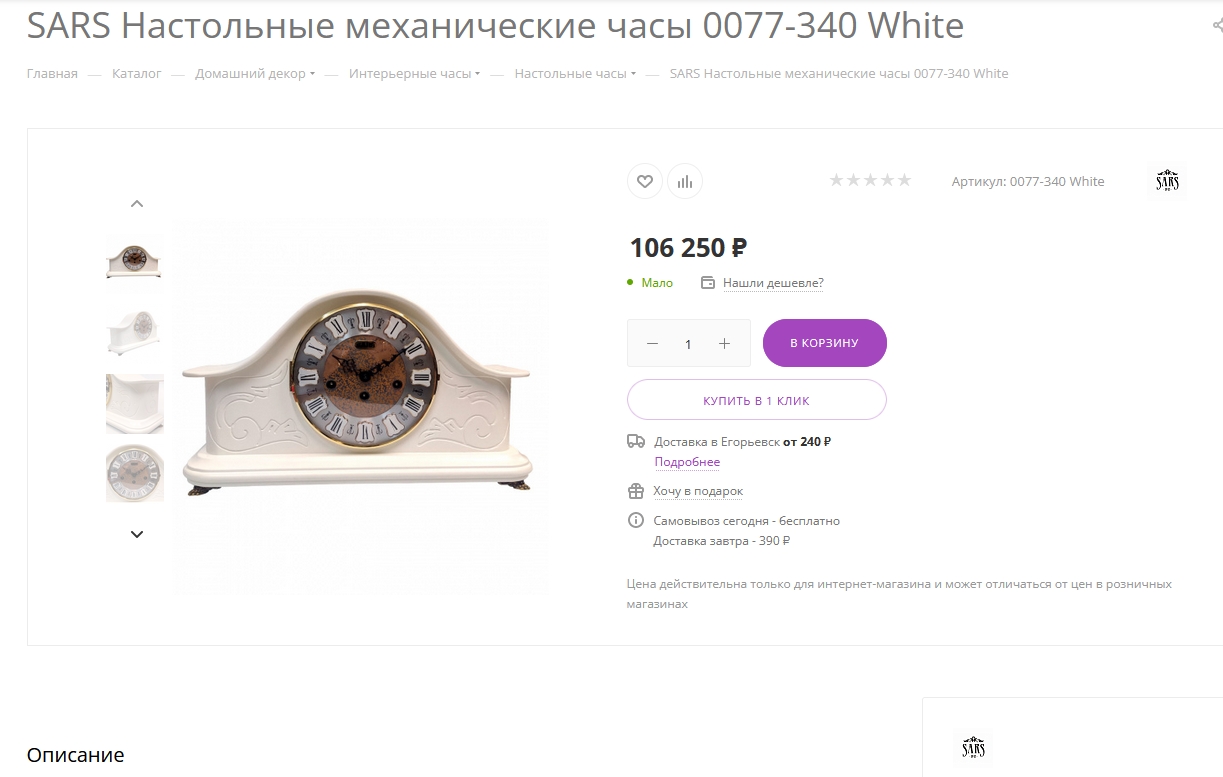Viewport: 1223px width, 777px height.
Task: Click the quantity input field
Action: tap(688, 344)
